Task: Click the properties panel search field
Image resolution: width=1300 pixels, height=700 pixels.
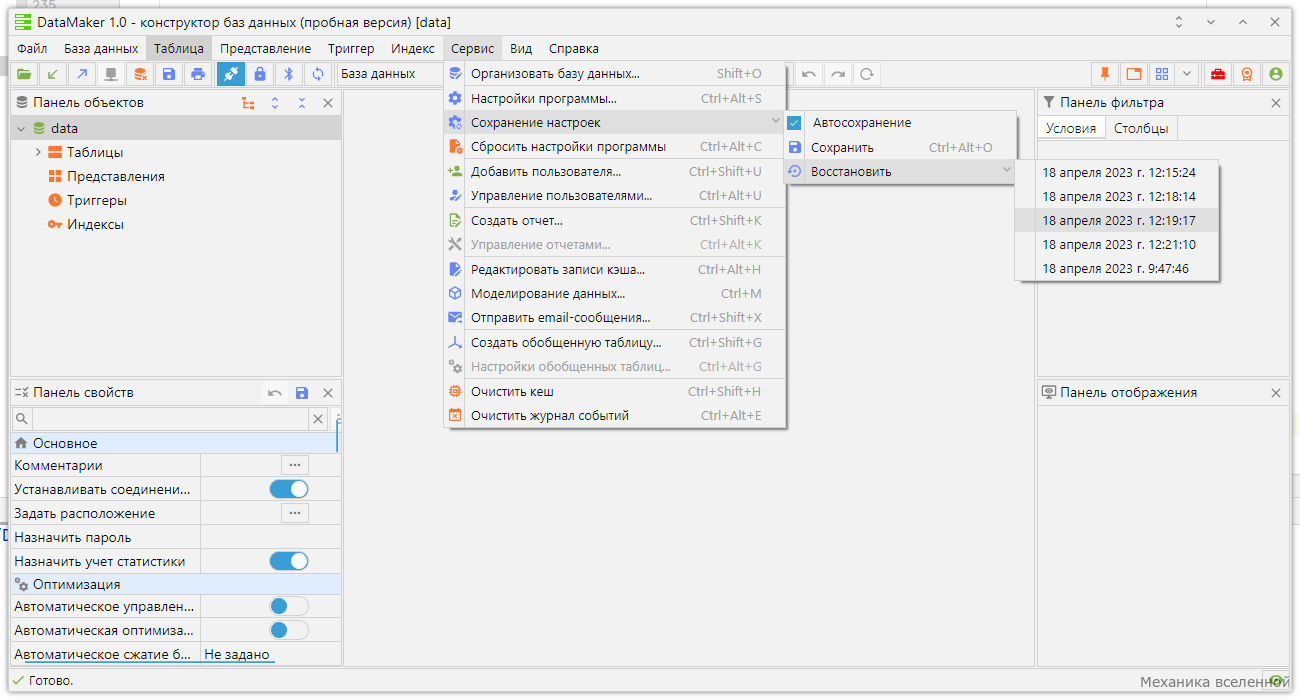Action: [x=170, y=419]
